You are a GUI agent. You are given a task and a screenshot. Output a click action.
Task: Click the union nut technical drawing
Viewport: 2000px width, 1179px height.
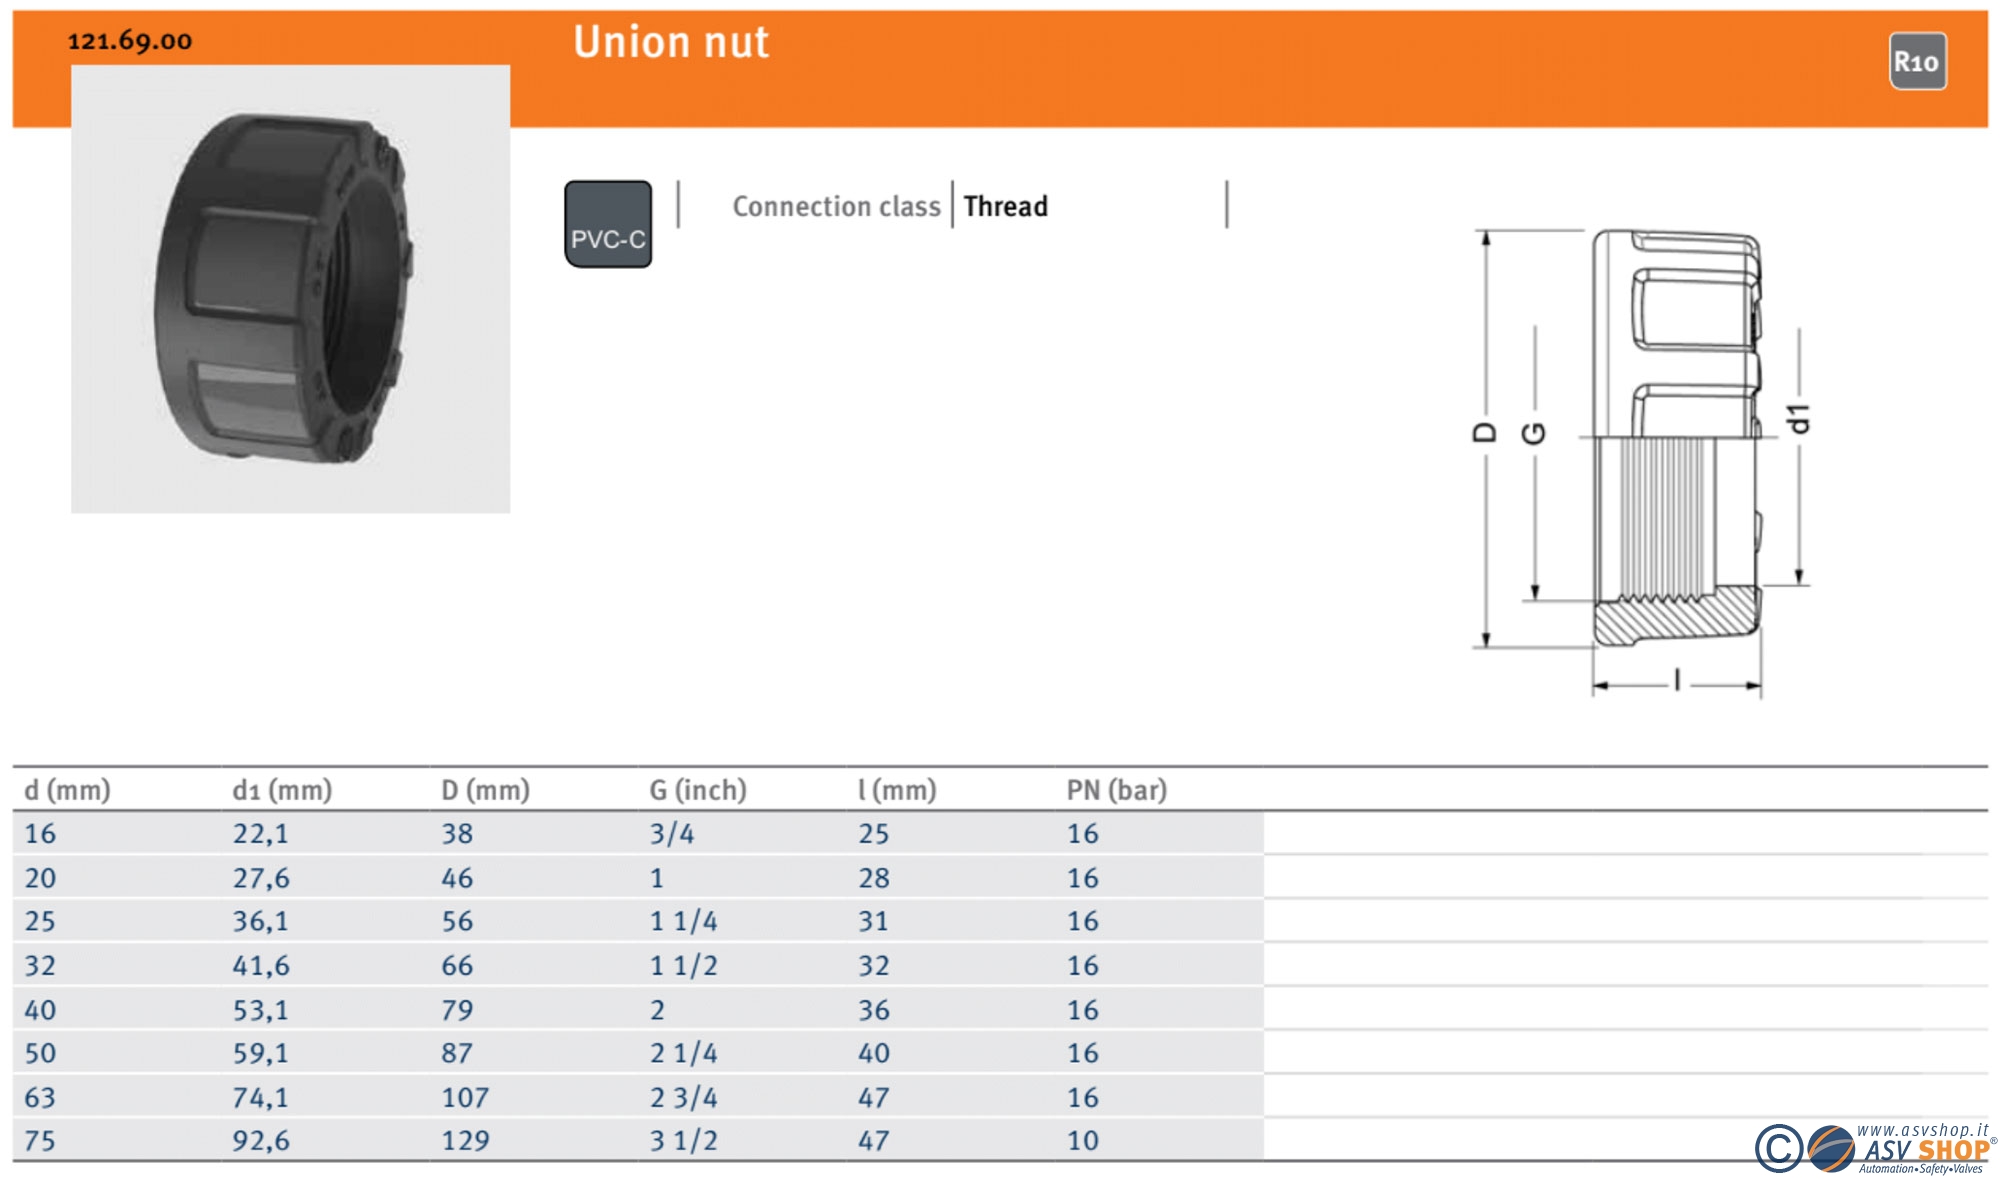tap(1643, 463)
